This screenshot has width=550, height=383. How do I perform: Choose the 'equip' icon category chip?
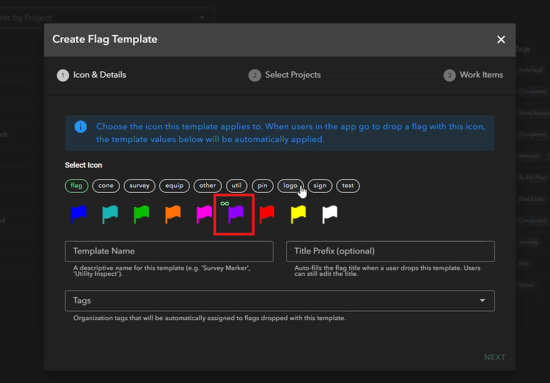point(174,186)
